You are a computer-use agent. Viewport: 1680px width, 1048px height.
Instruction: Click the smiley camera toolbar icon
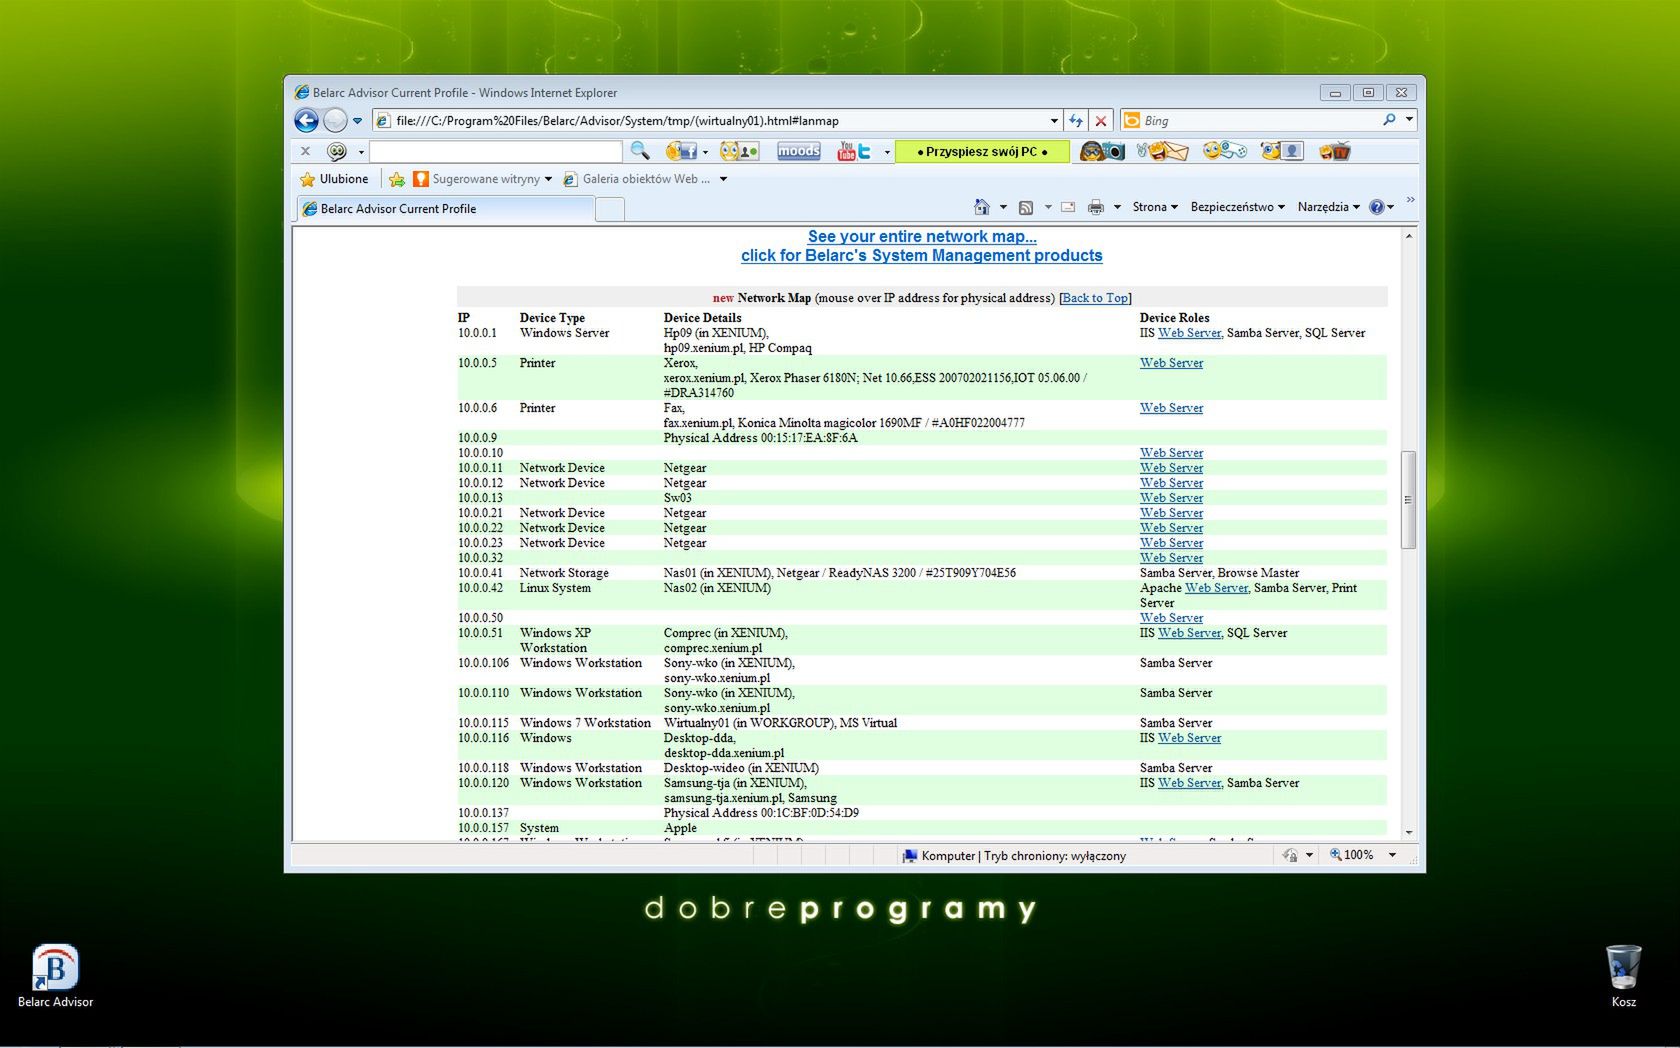tap(1102, 151)
